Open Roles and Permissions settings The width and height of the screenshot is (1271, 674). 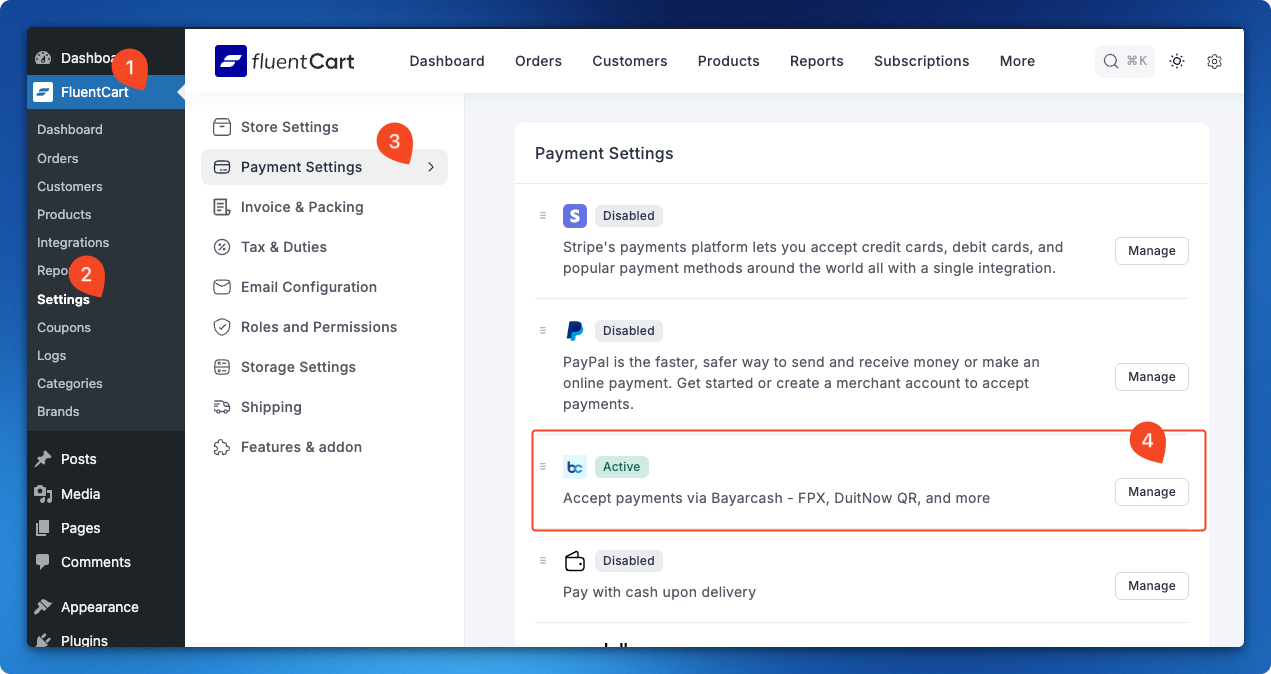[318, 327]
